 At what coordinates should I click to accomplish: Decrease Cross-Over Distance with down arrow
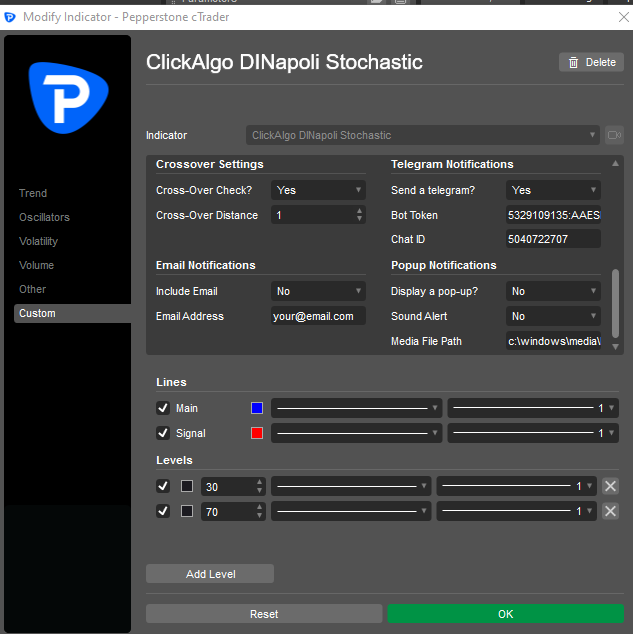(359, 219)
